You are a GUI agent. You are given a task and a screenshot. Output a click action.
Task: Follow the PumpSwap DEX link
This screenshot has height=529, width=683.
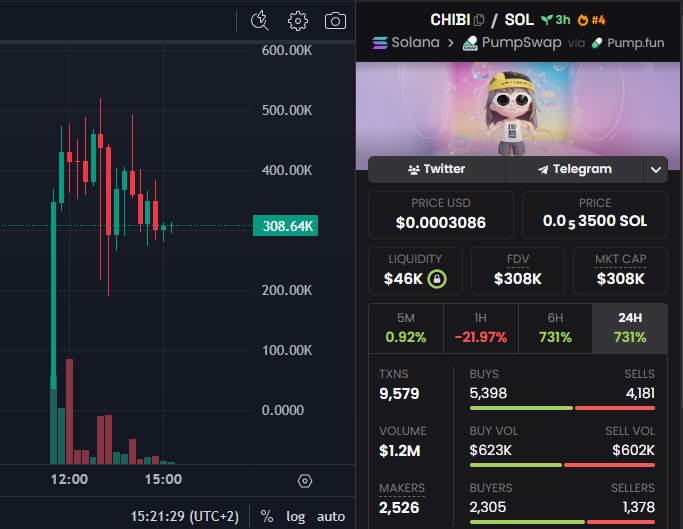pyautogui.click(x=512, y=43)
